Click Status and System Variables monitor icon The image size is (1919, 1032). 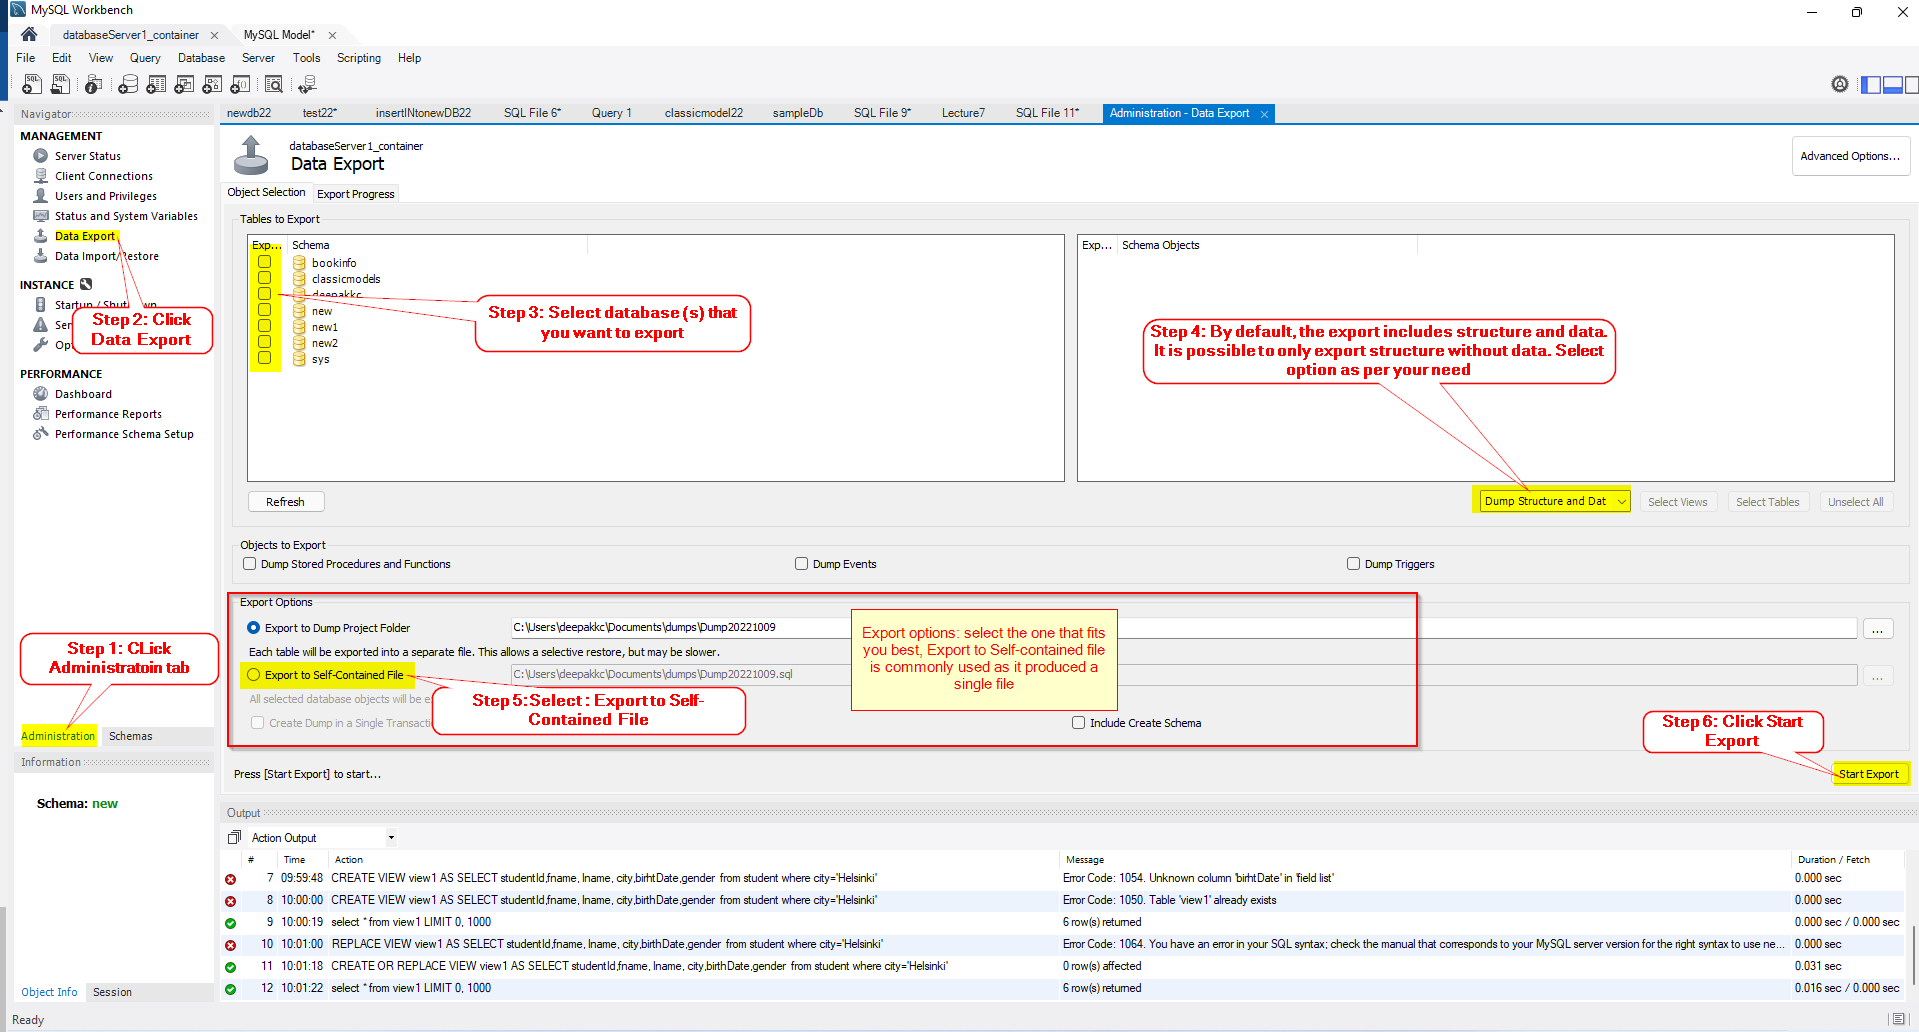[x=41, y=216]
